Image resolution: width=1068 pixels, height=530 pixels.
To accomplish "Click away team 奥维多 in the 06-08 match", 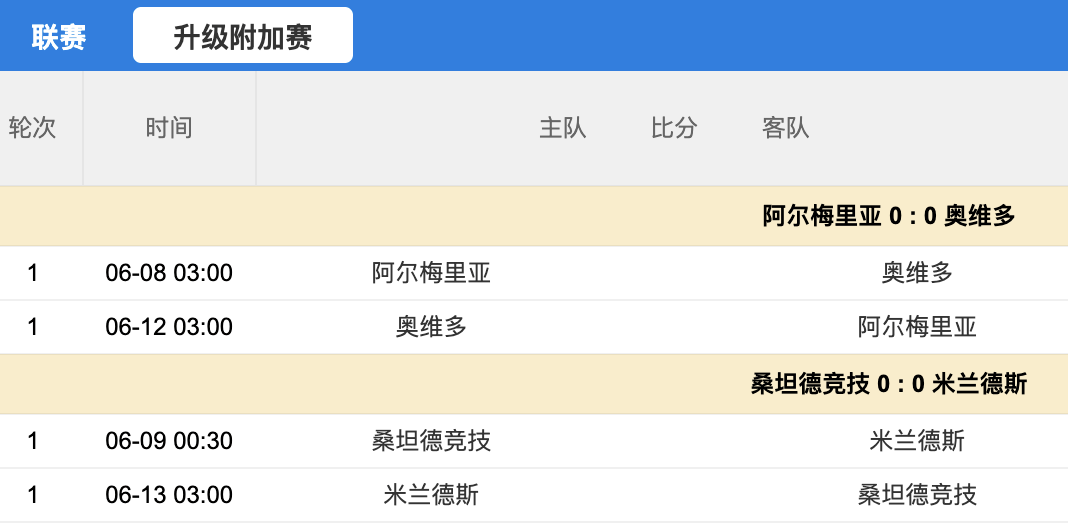I will click(917, 273).
